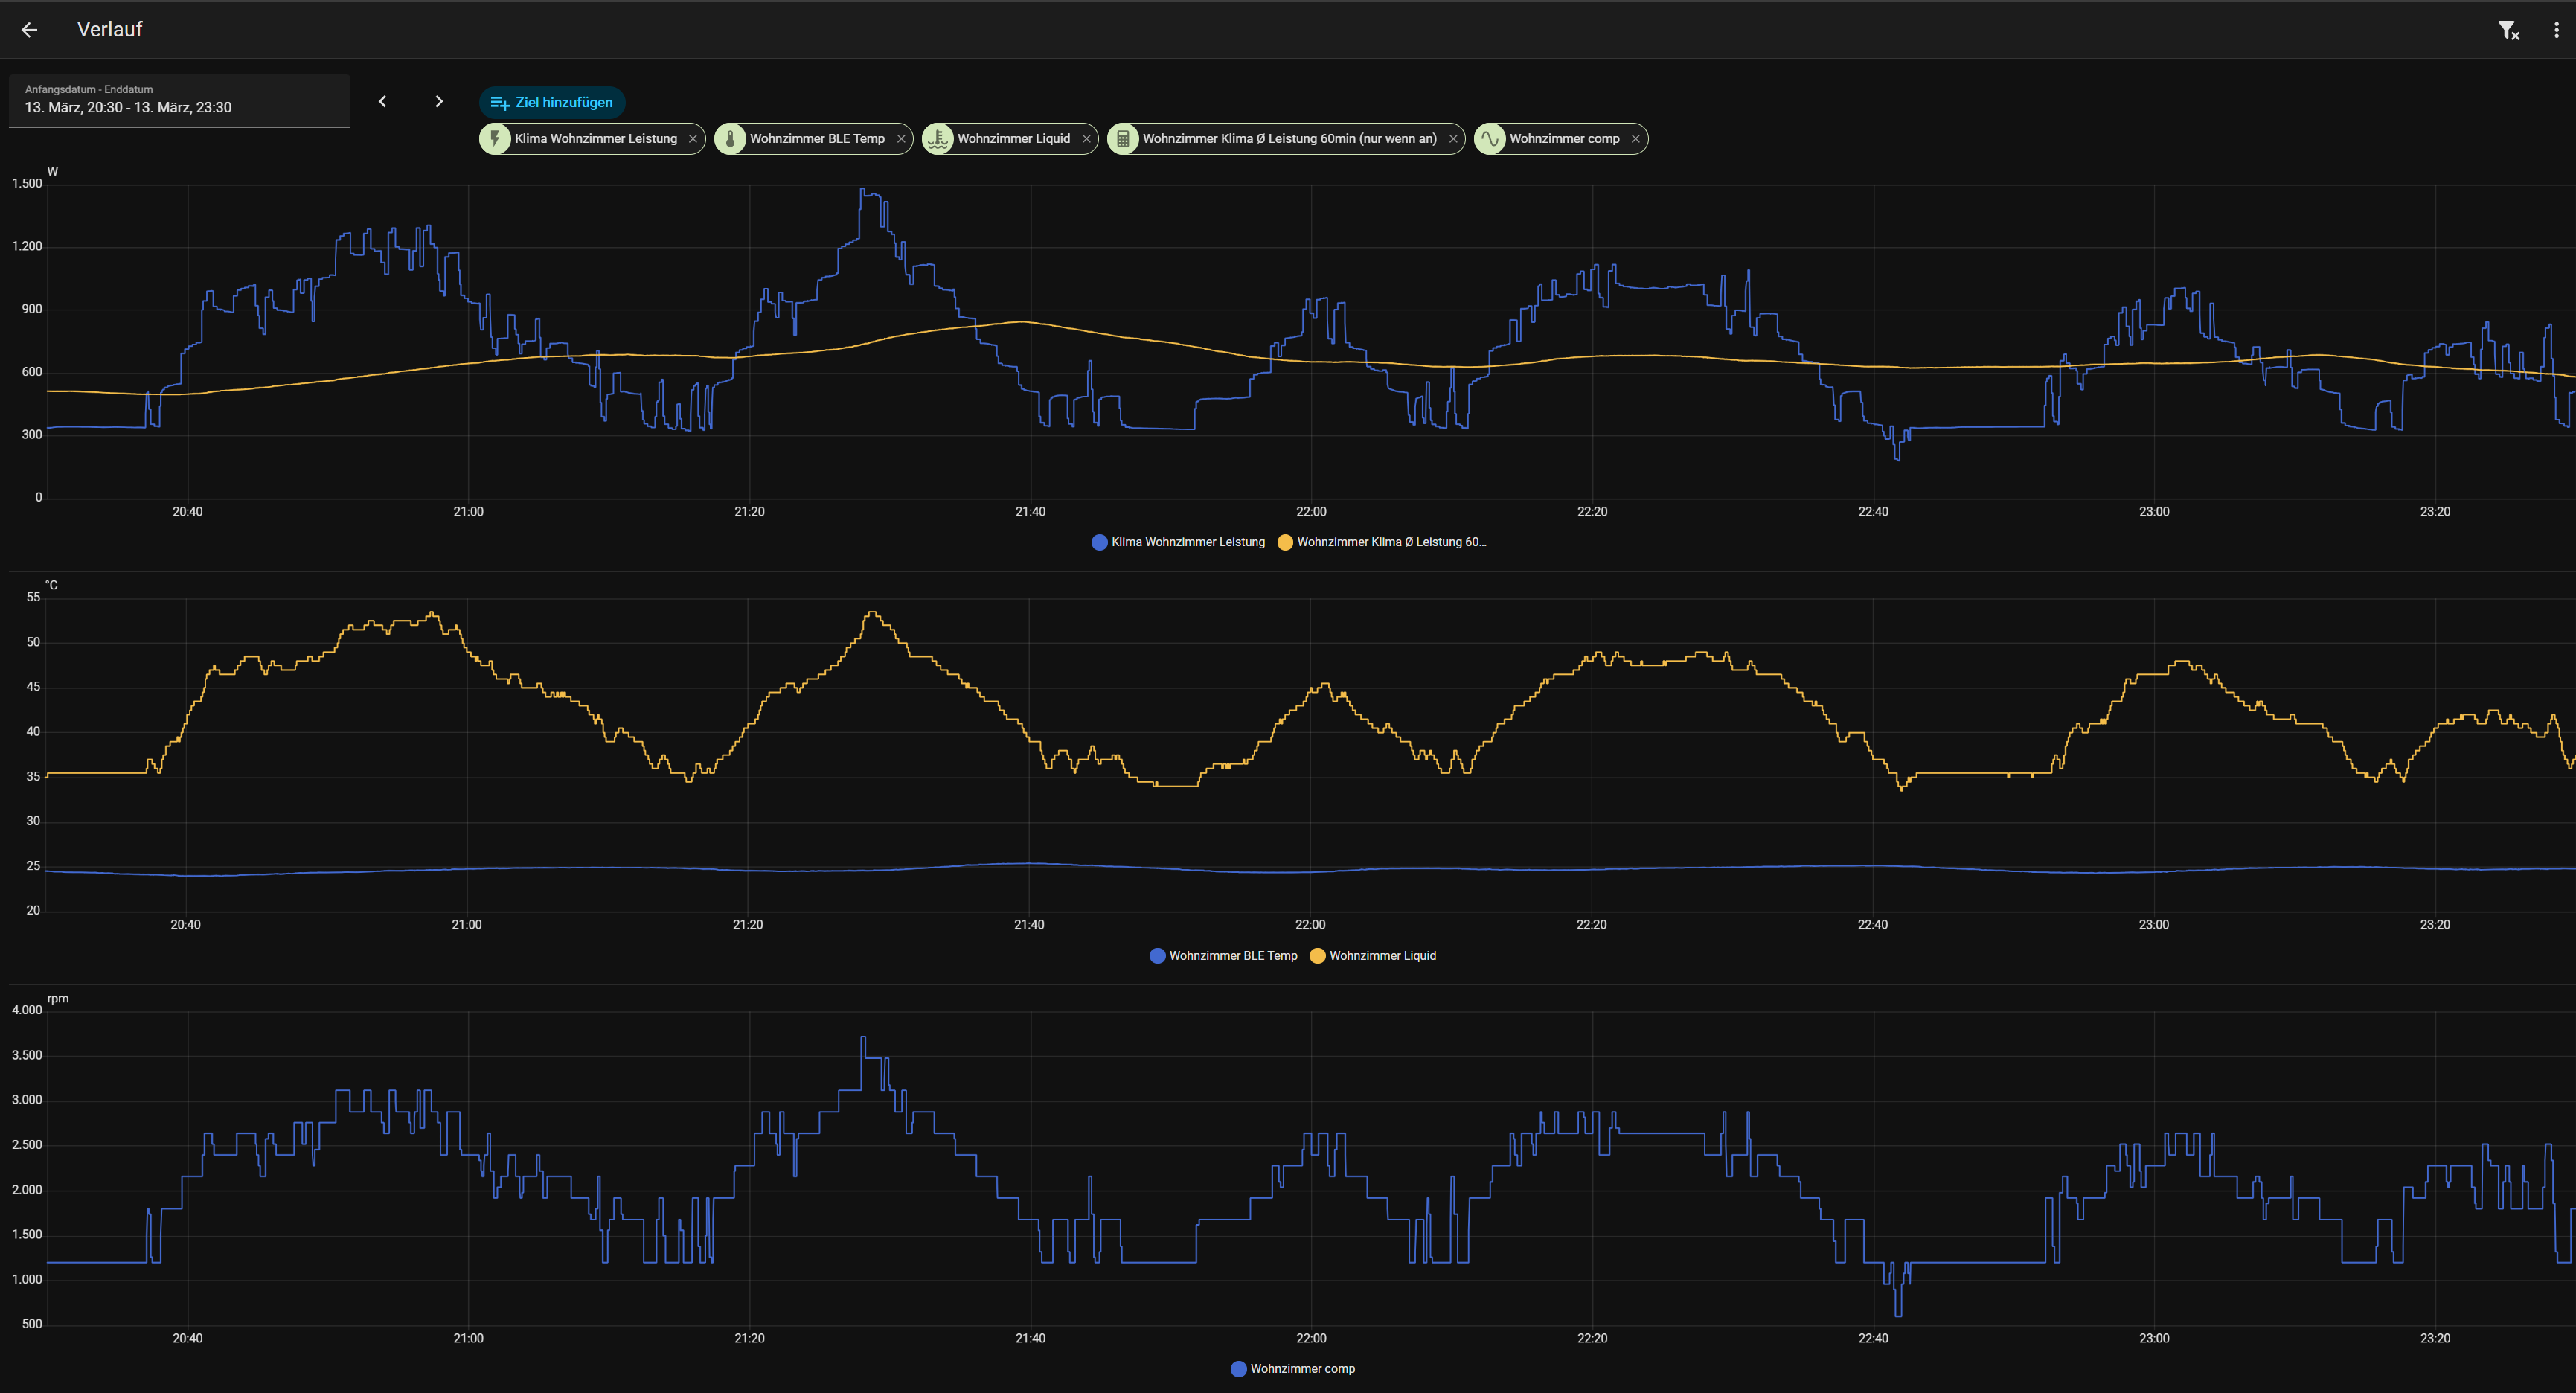Image resolution: width=2576 pixels, height=1393 pixels.
Task: Go to the next time range
Action: (x=438, y=101)
